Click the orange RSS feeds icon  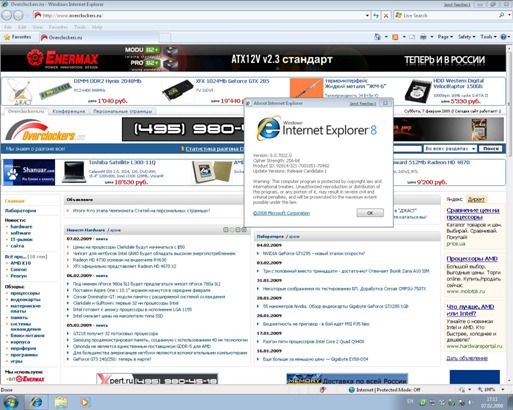coord(395,37)
